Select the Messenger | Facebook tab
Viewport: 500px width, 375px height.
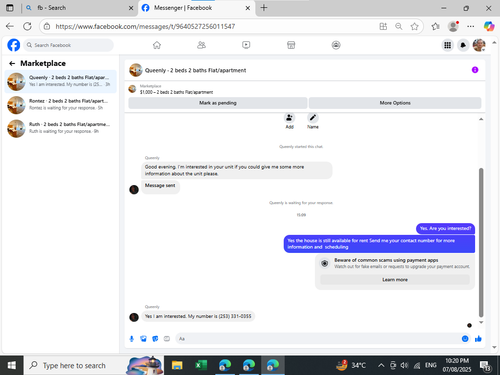(x=197, y=8)
